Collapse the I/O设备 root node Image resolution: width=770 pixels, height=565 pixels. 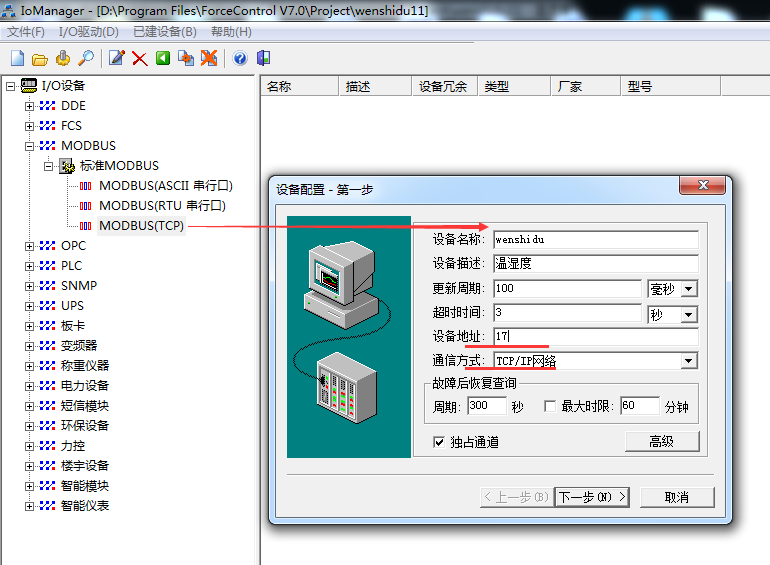tap(10, 86)
